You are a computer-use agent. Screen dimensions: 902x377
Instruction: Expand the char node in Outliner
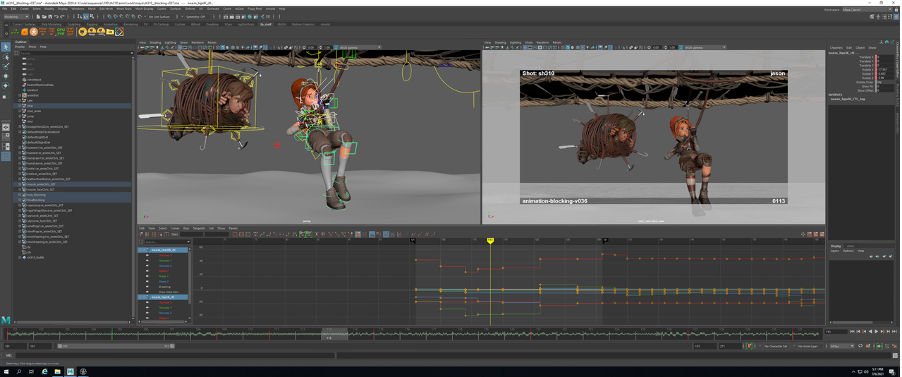pos(20,105)
